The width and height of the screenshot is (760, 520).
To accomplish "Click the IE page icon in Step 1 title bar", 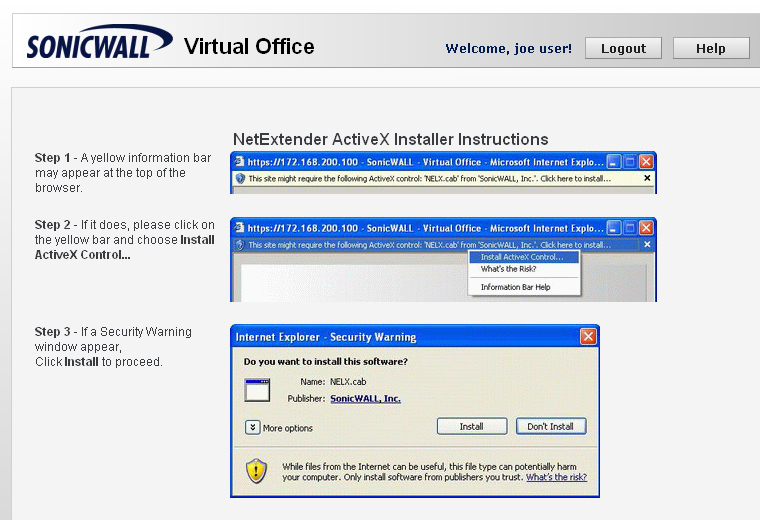I will (x=239, y=161).
